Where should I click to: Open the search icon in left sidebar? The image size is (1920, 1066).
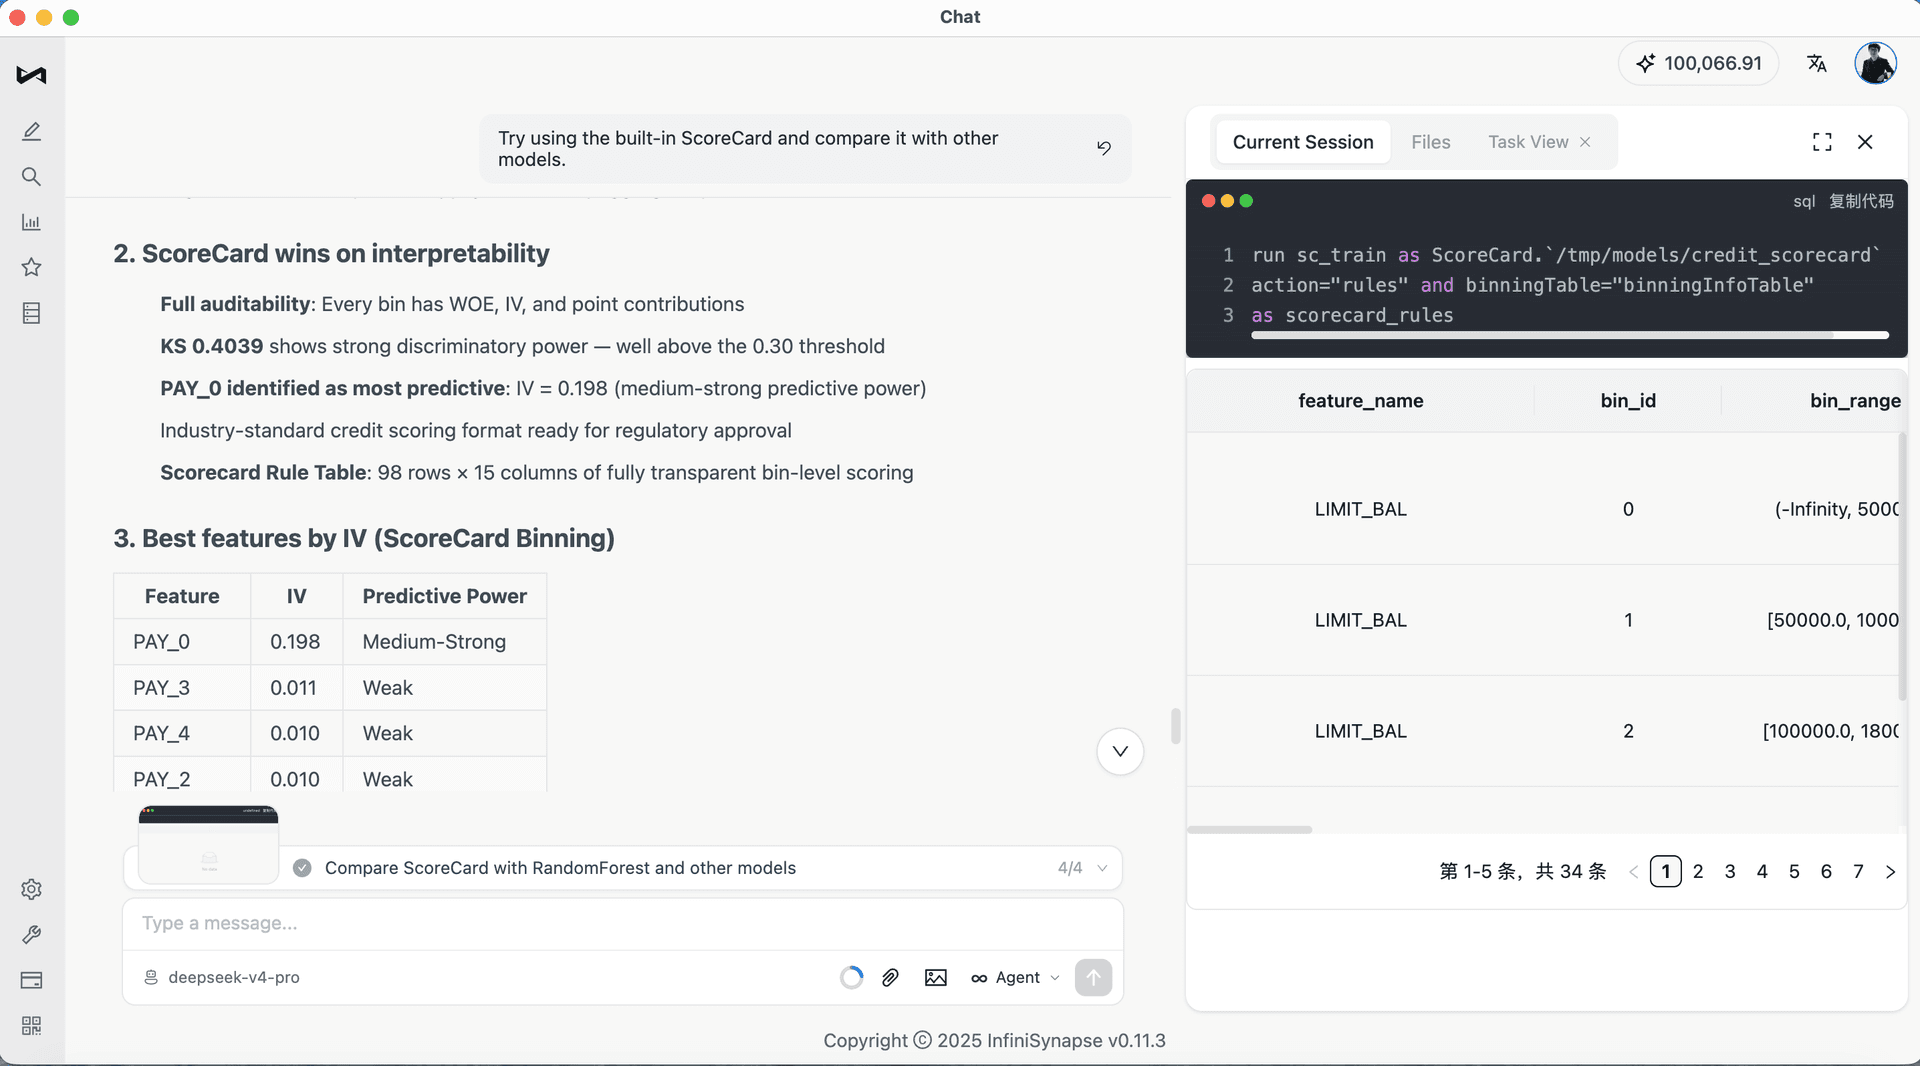pos(31,177)
